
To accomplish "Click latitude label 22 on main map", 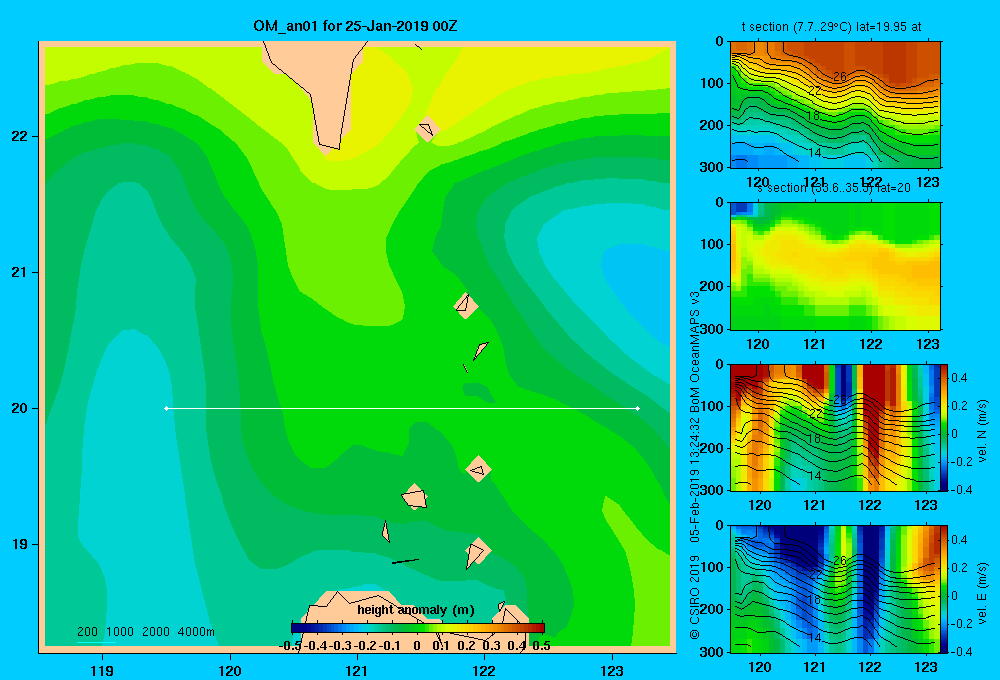I will point(20,136).
